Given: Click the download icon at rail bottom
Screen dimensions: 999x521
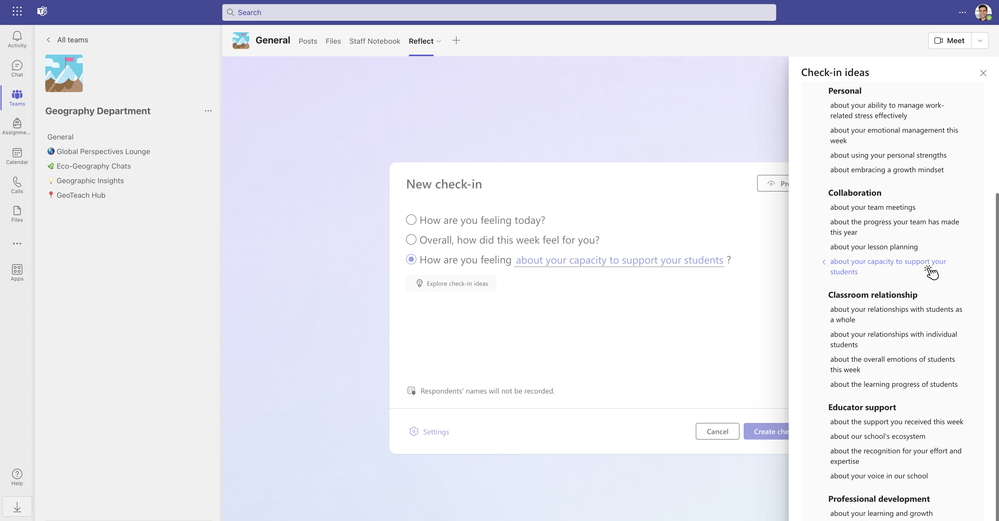Looking at the screenshot, I should click(17, 508).
